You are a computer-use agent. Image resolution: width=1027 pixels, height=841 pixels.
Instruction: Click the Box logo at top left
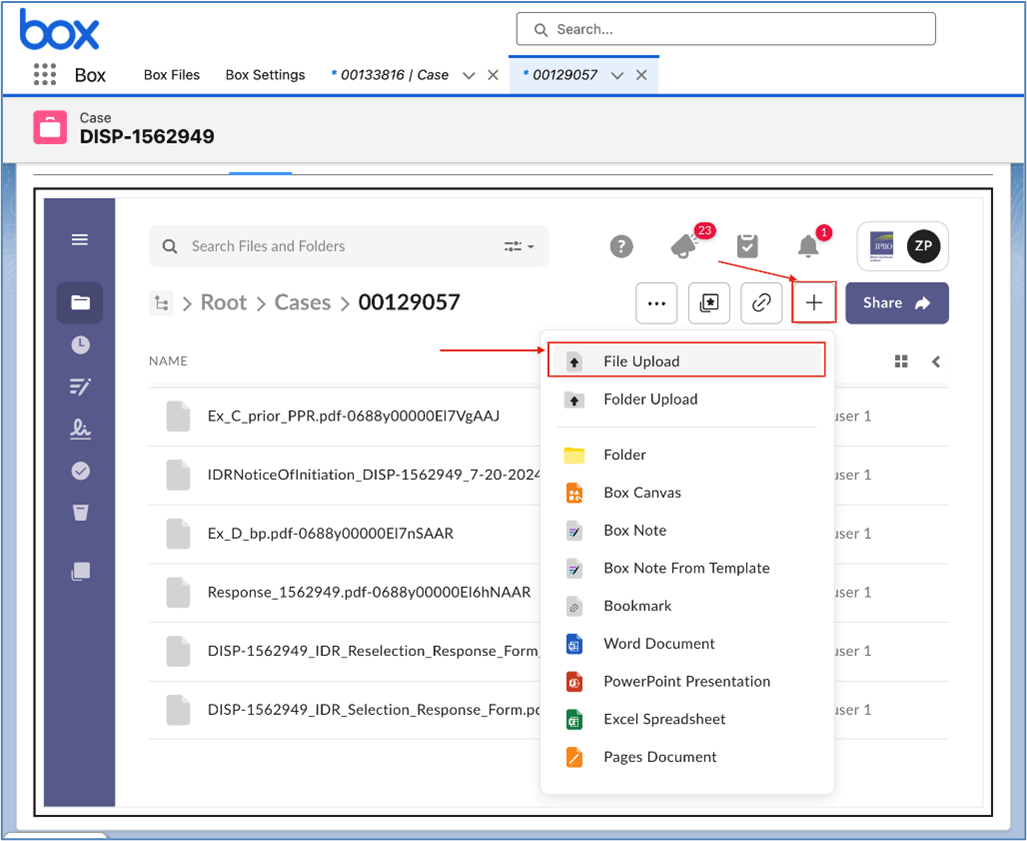click(59, 29)
